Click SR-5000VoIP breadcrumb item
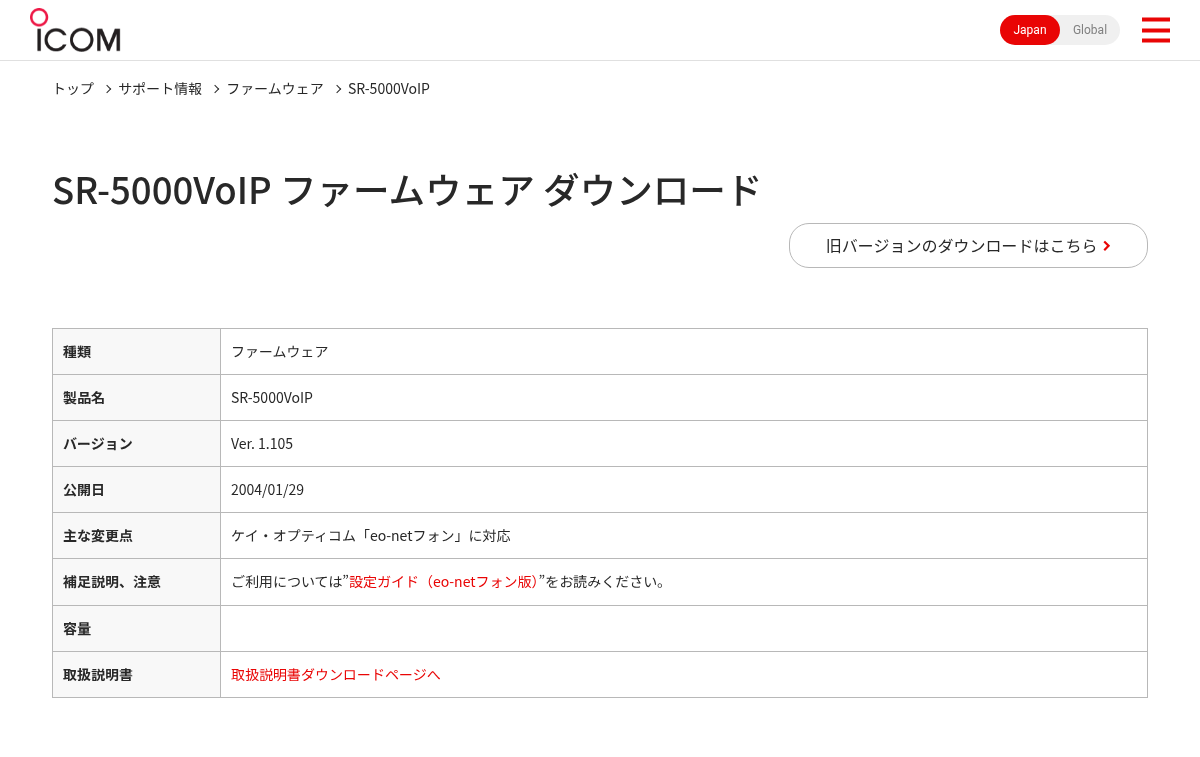The width and height of the screenshot is (1200, 757). coord(389,88)
